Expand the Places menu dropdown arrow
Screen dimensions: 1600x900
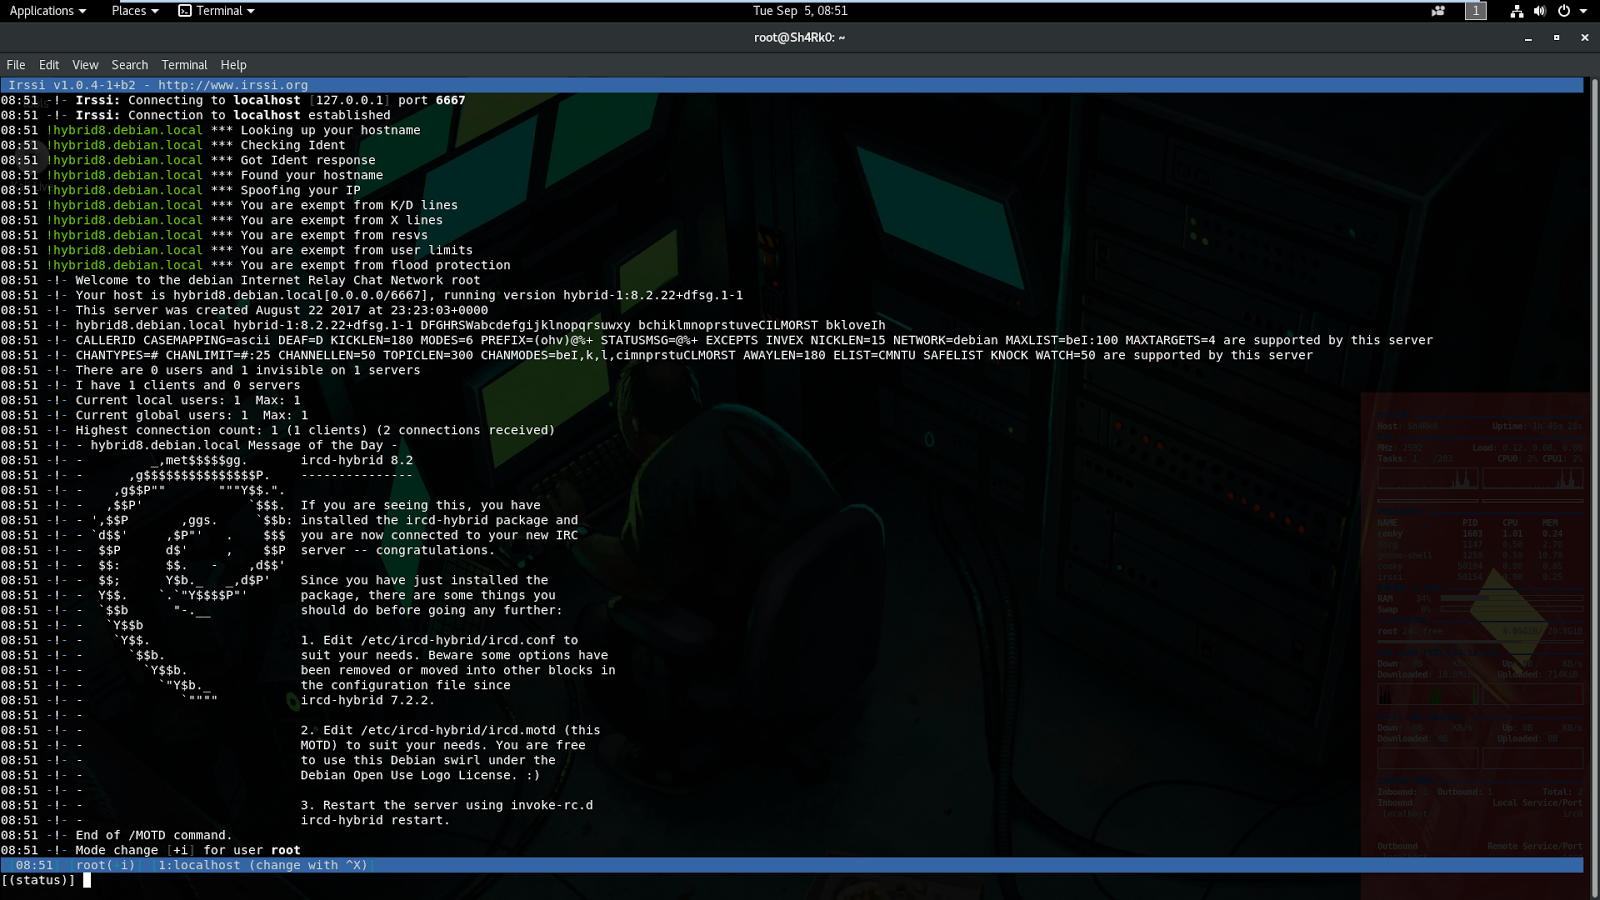tap(153, 11)
